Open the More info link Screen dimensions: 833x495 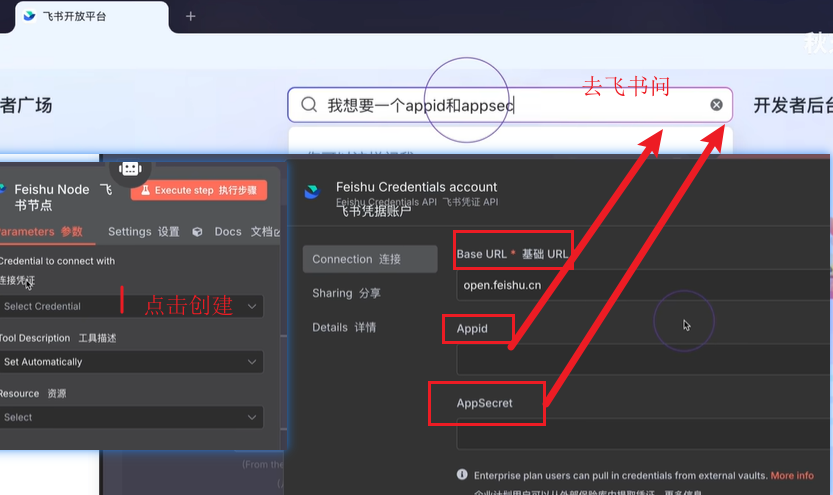pos(792,475)
